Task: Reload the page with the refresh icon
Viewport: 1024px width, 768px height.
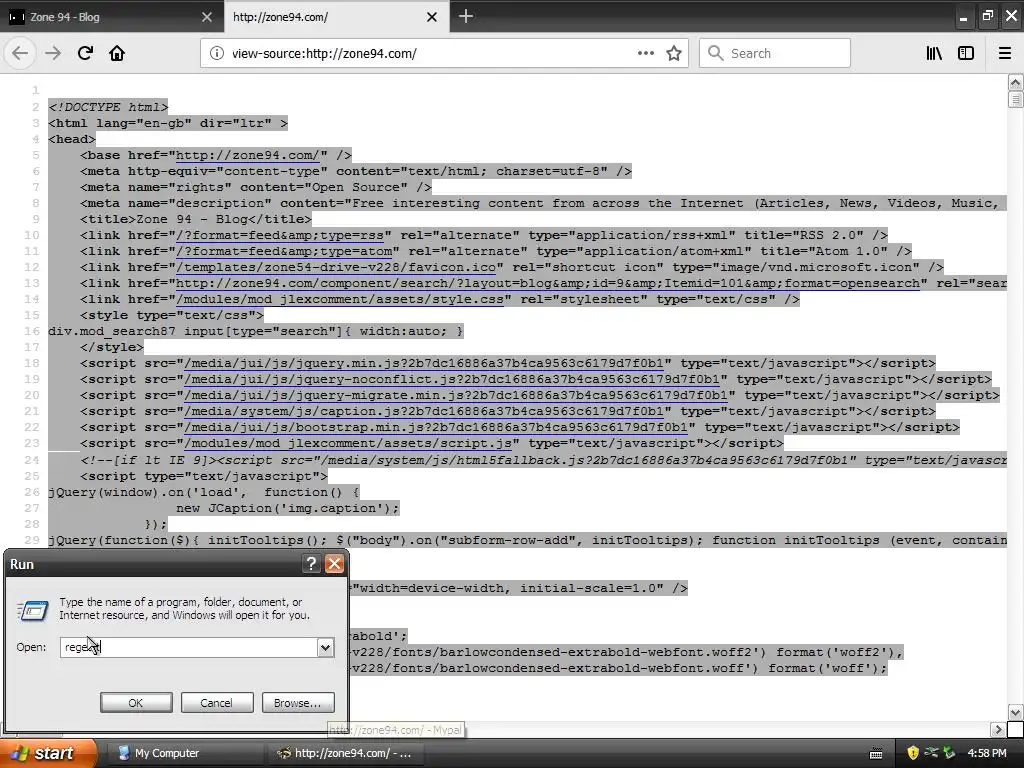Action: pyautogui.click(x=85, y=53)
